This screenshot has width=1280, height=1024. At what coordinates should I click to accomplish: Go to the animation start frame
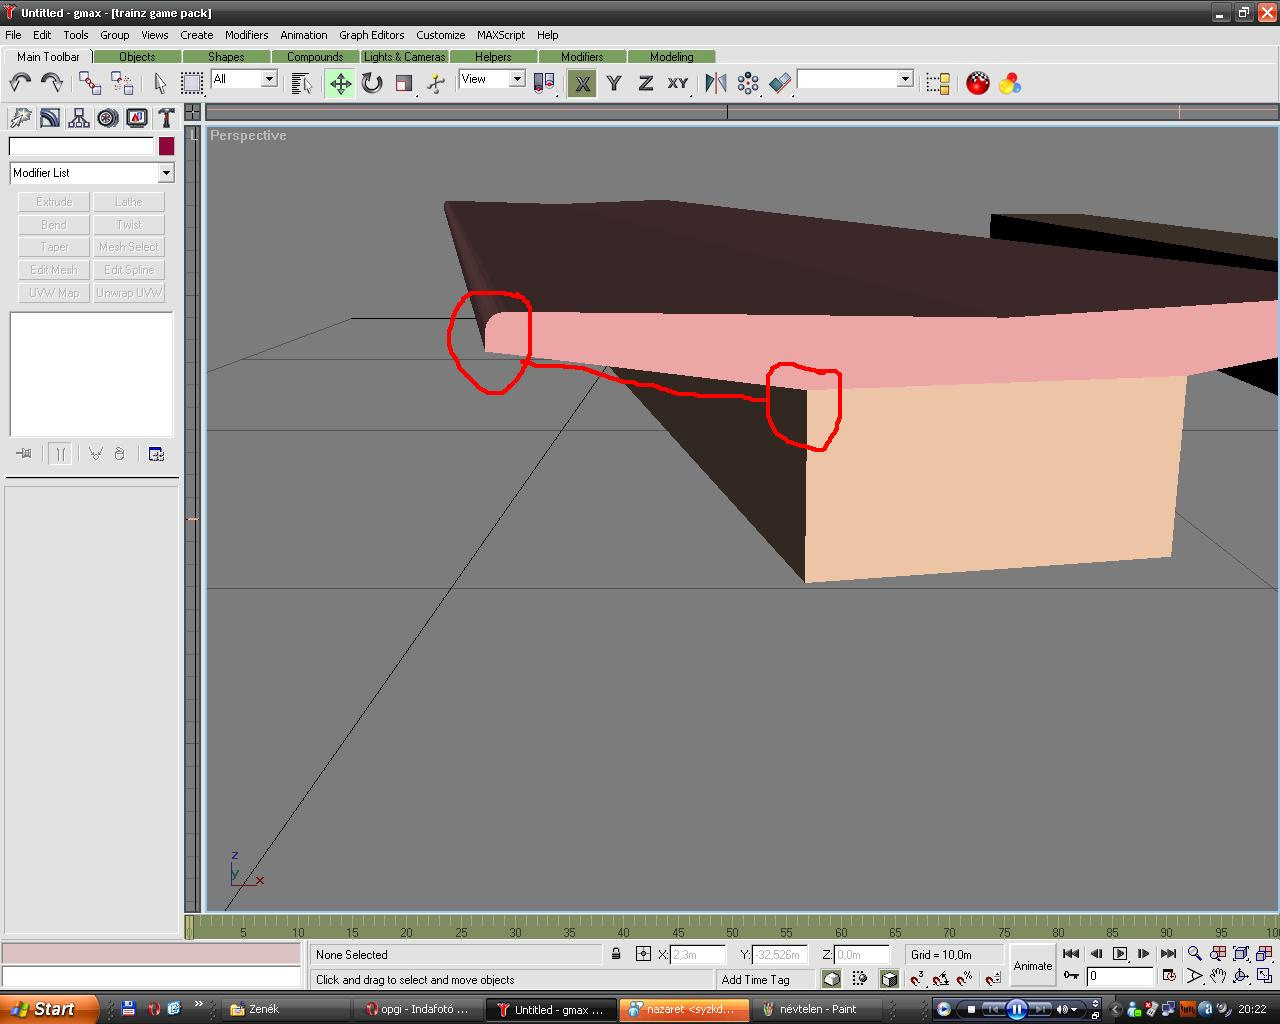point(1071,954)
